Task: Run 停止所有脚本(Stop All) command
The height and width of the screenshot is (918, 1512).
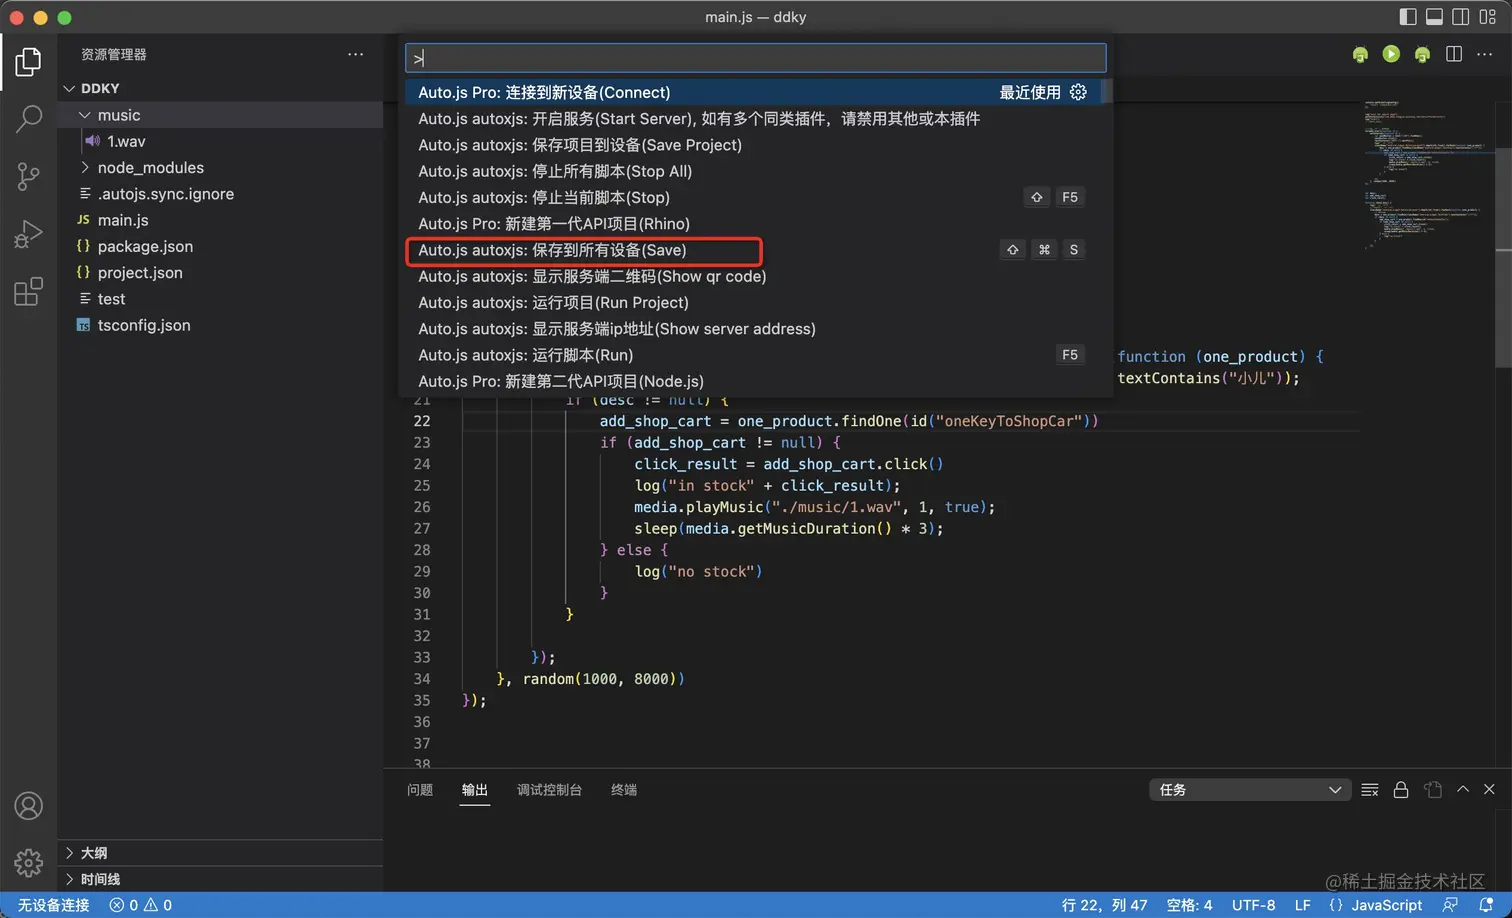Action: click(x=755, y=171)
